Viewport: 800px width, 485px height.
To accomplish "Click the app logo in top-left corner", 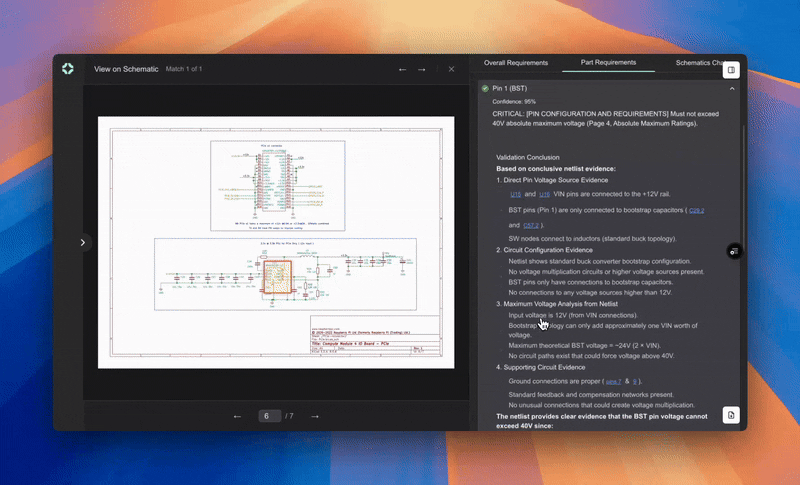I will click(68, 69).
